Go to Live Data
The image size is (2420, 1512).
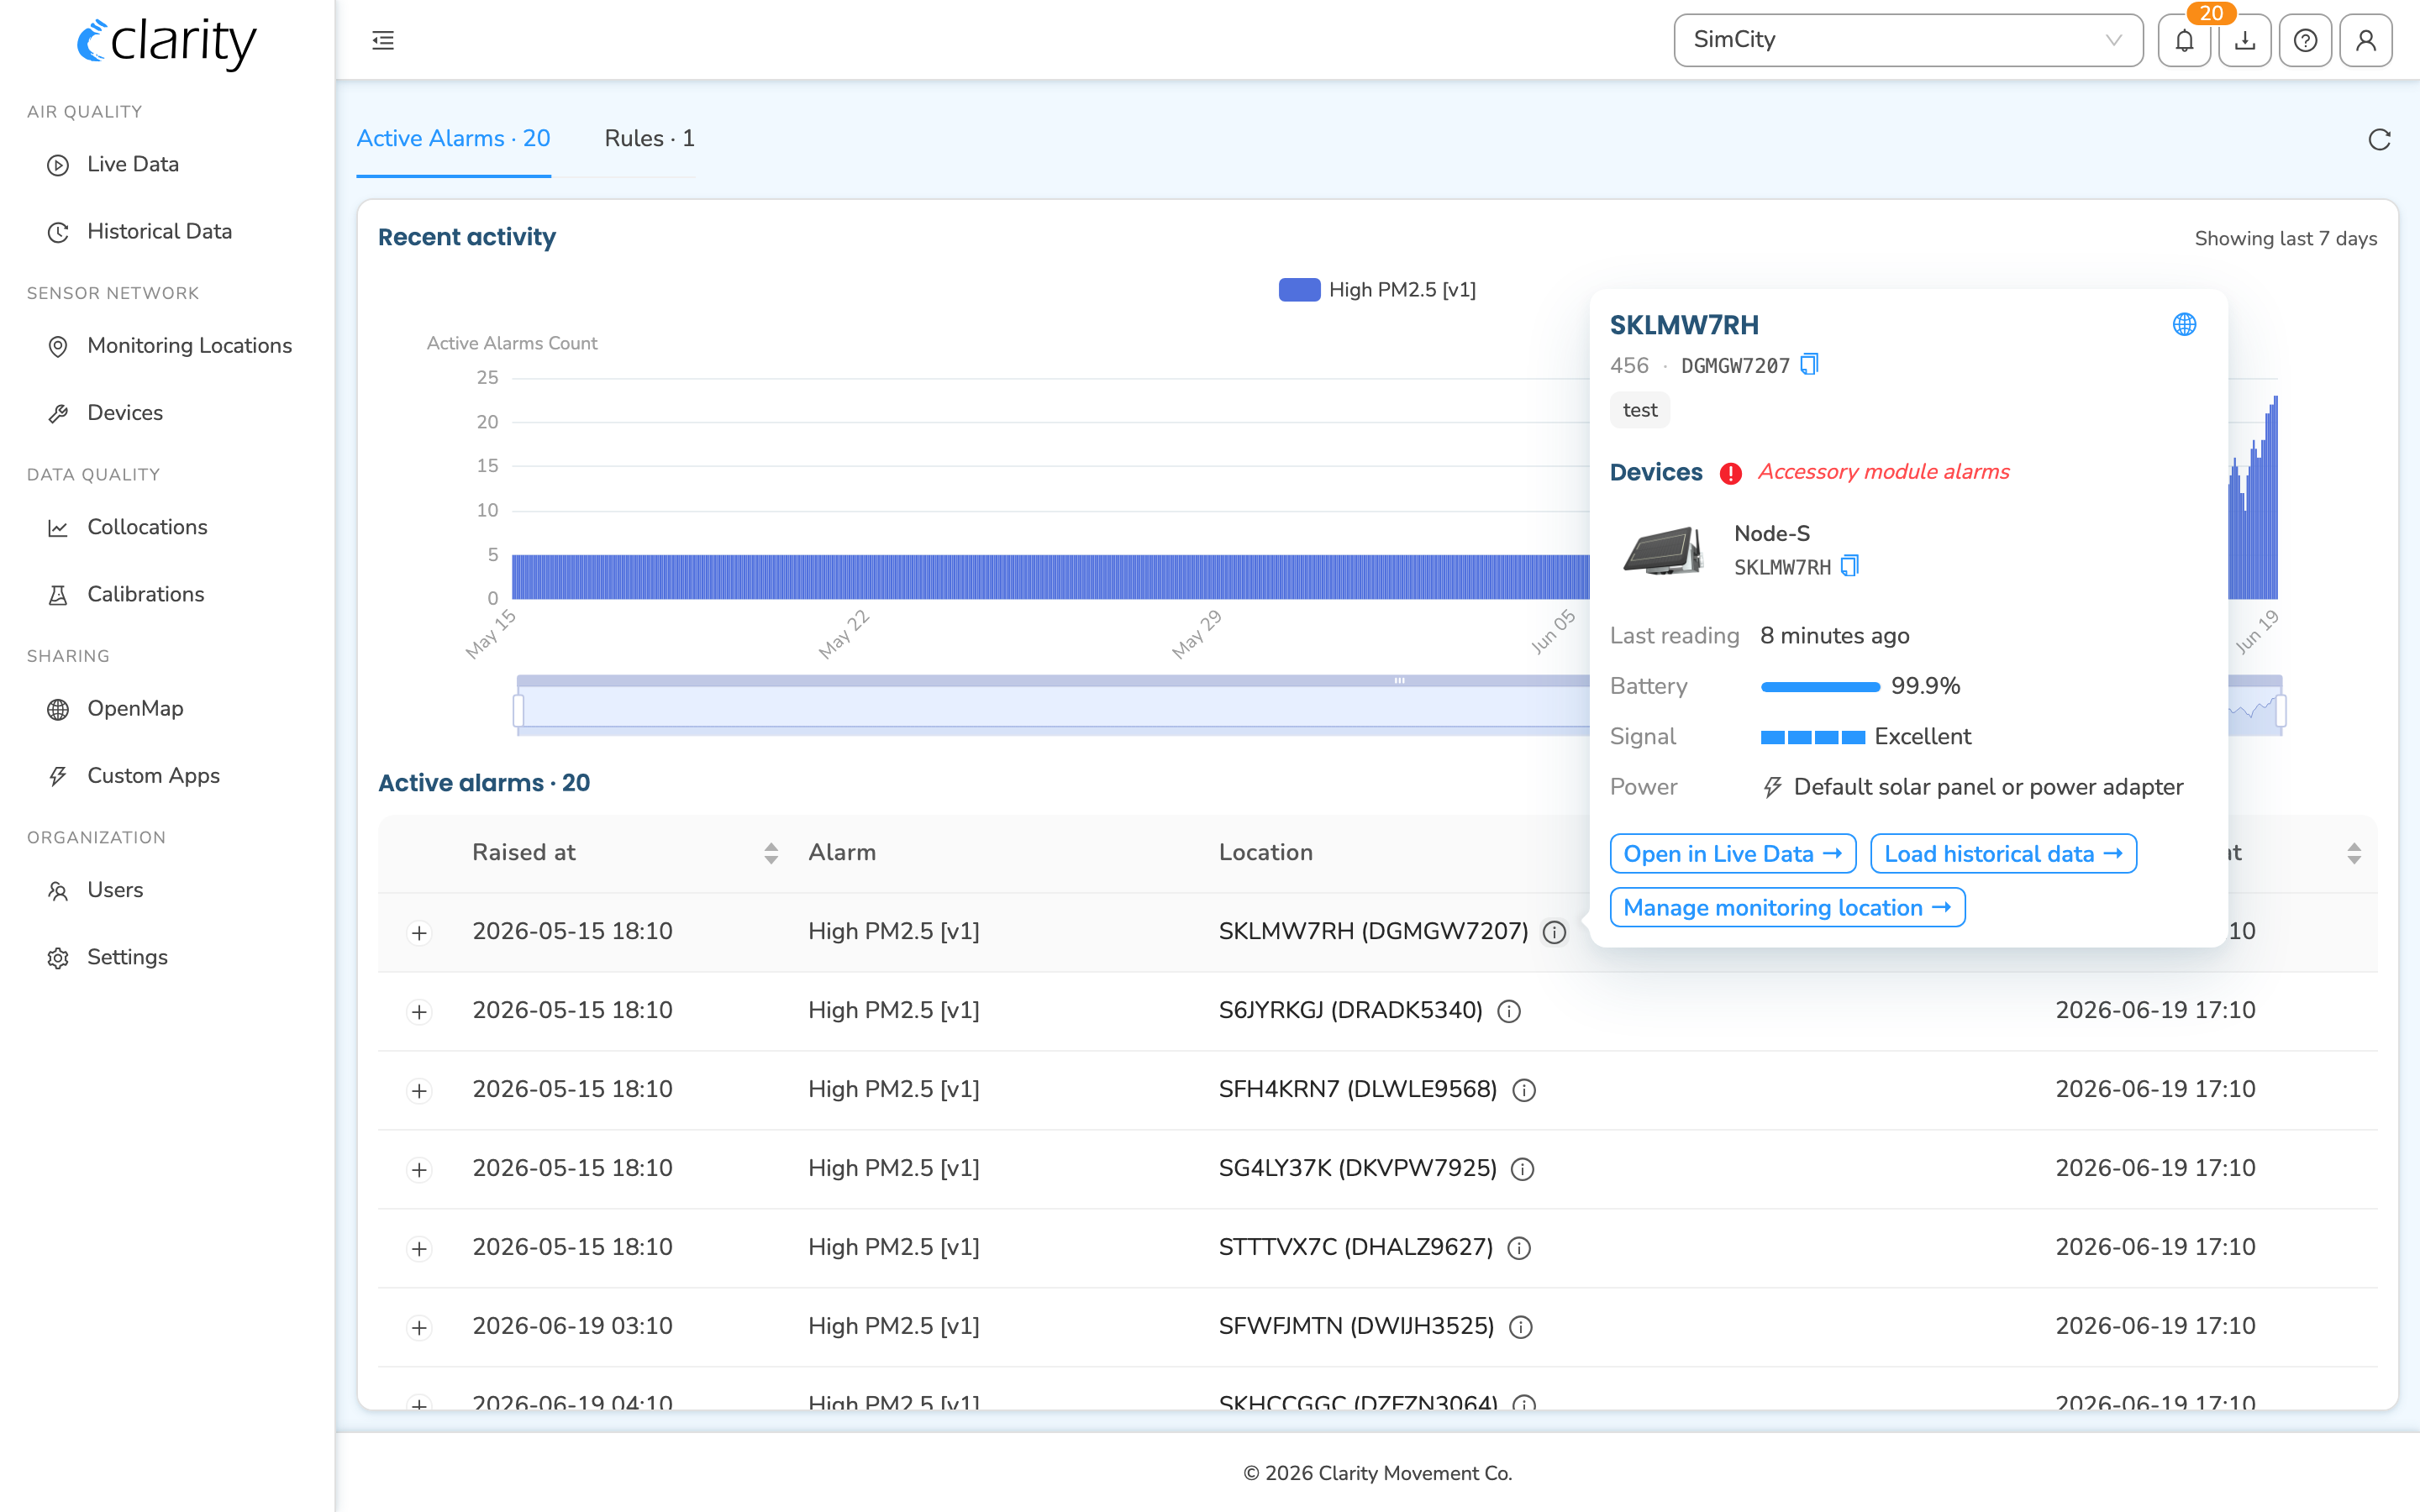pyautogui.click(x=133, y=164)
